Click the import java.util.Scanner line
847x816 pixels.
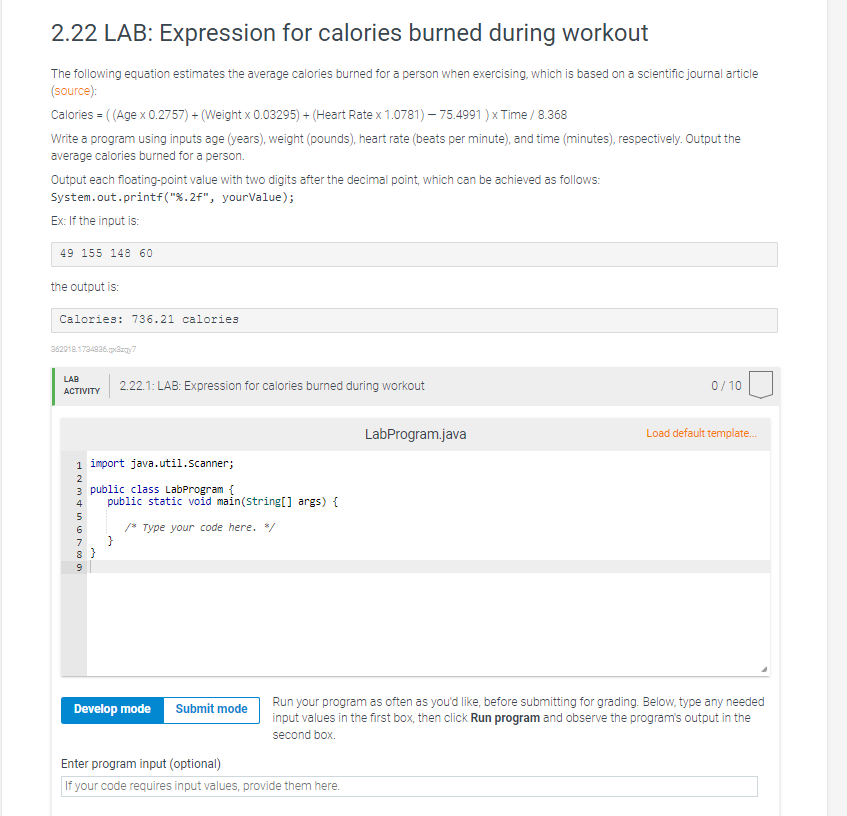[160, 463]
